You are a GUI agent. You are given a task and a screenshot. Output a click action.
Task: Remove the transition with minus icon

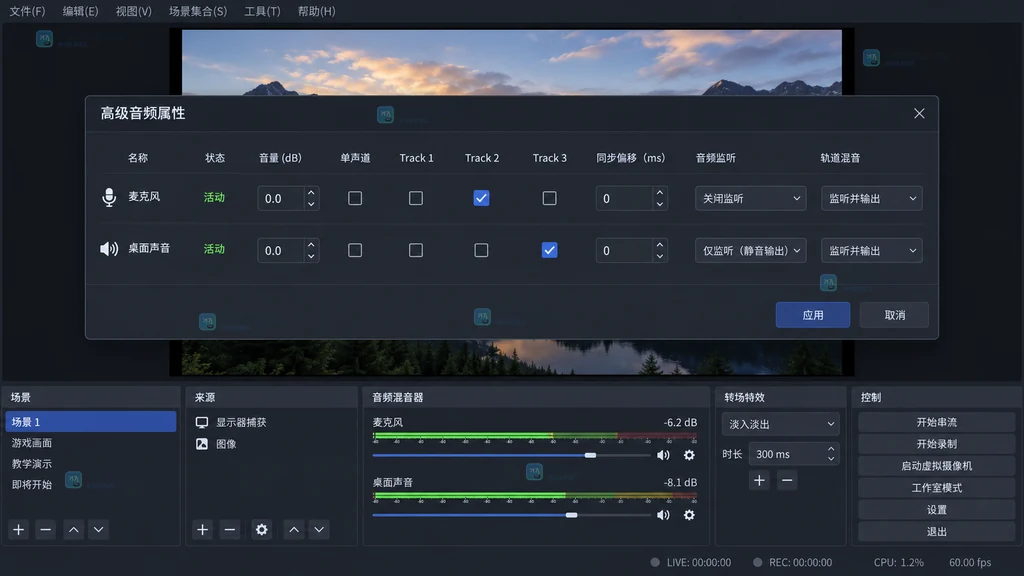click(787, 481)
